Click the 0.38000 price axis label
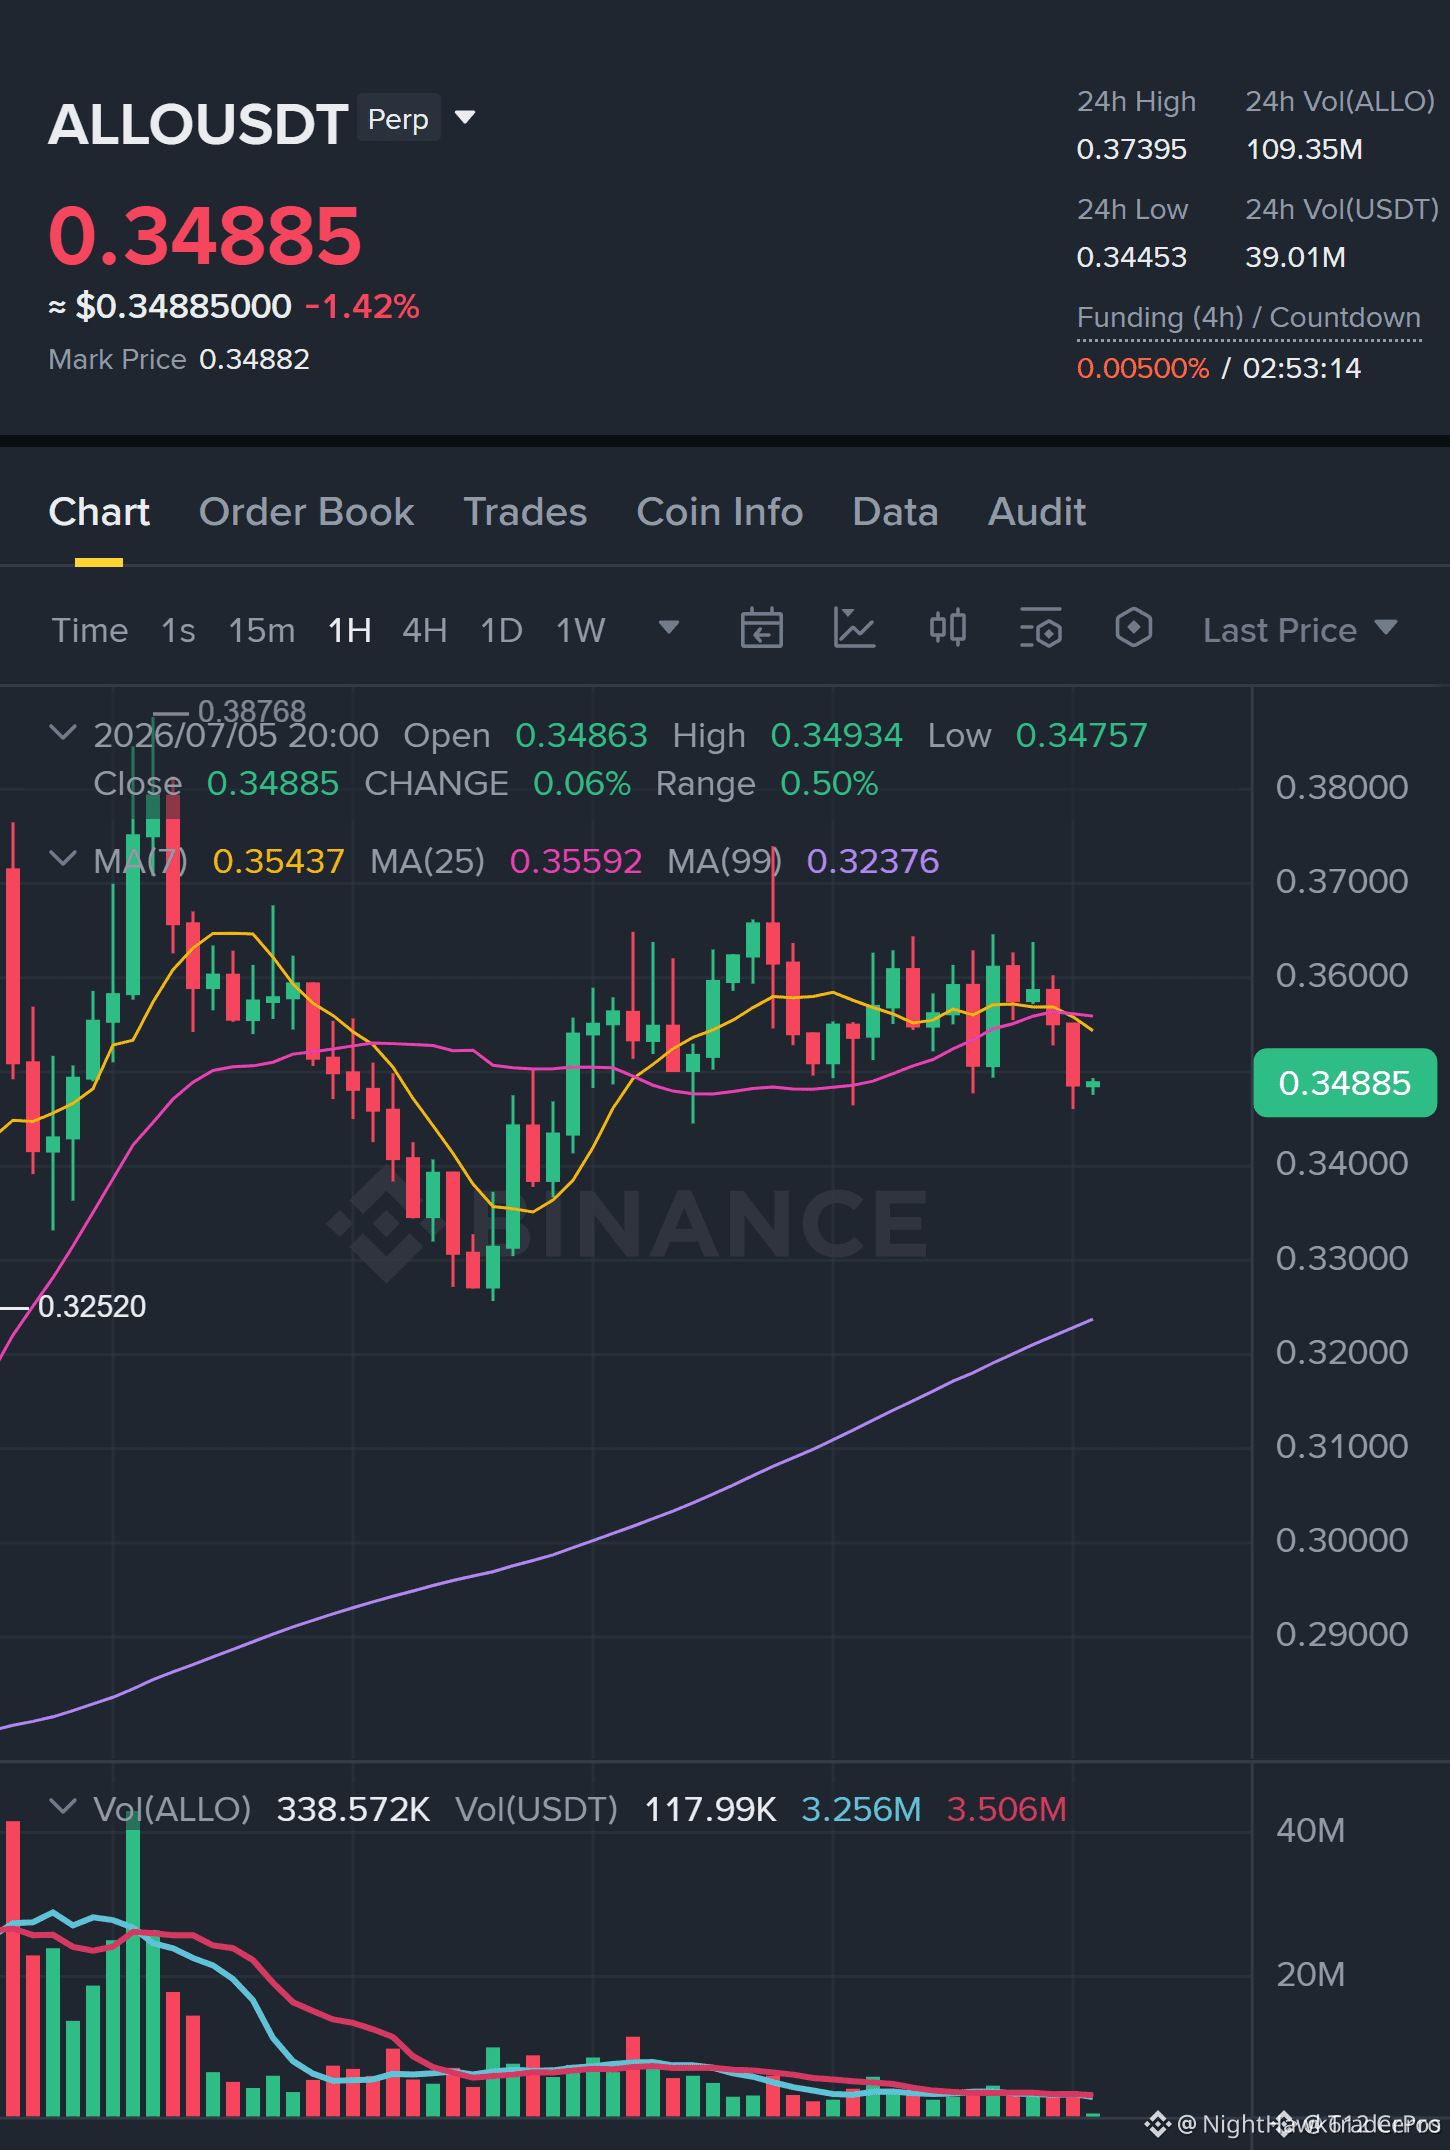This screenshot has height=2150, width=1450. point(1342,787)
